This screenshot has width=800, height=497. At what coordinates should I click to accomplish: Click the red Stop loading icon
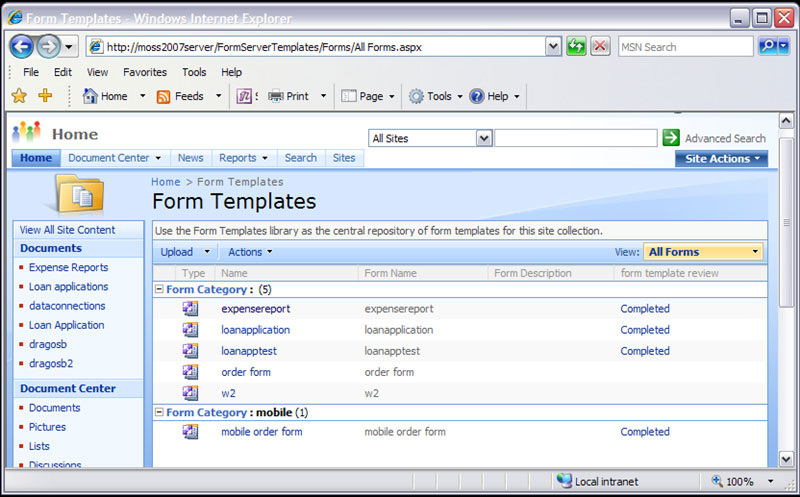600,47
